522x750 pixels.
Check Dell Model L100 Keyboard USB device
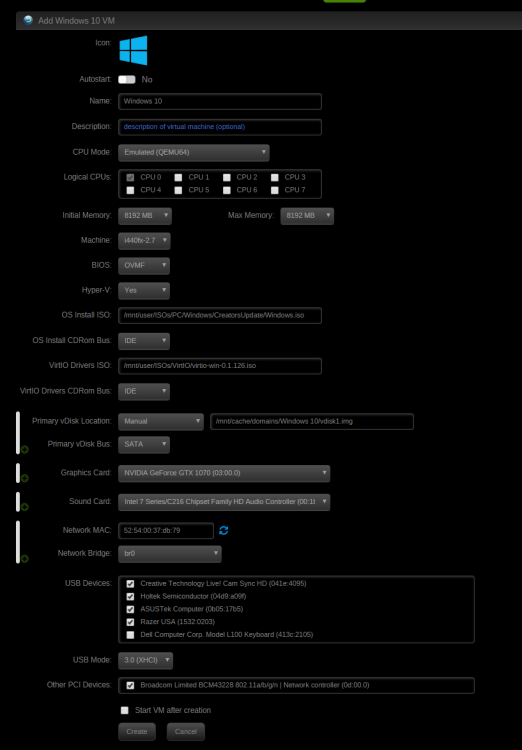130,635
